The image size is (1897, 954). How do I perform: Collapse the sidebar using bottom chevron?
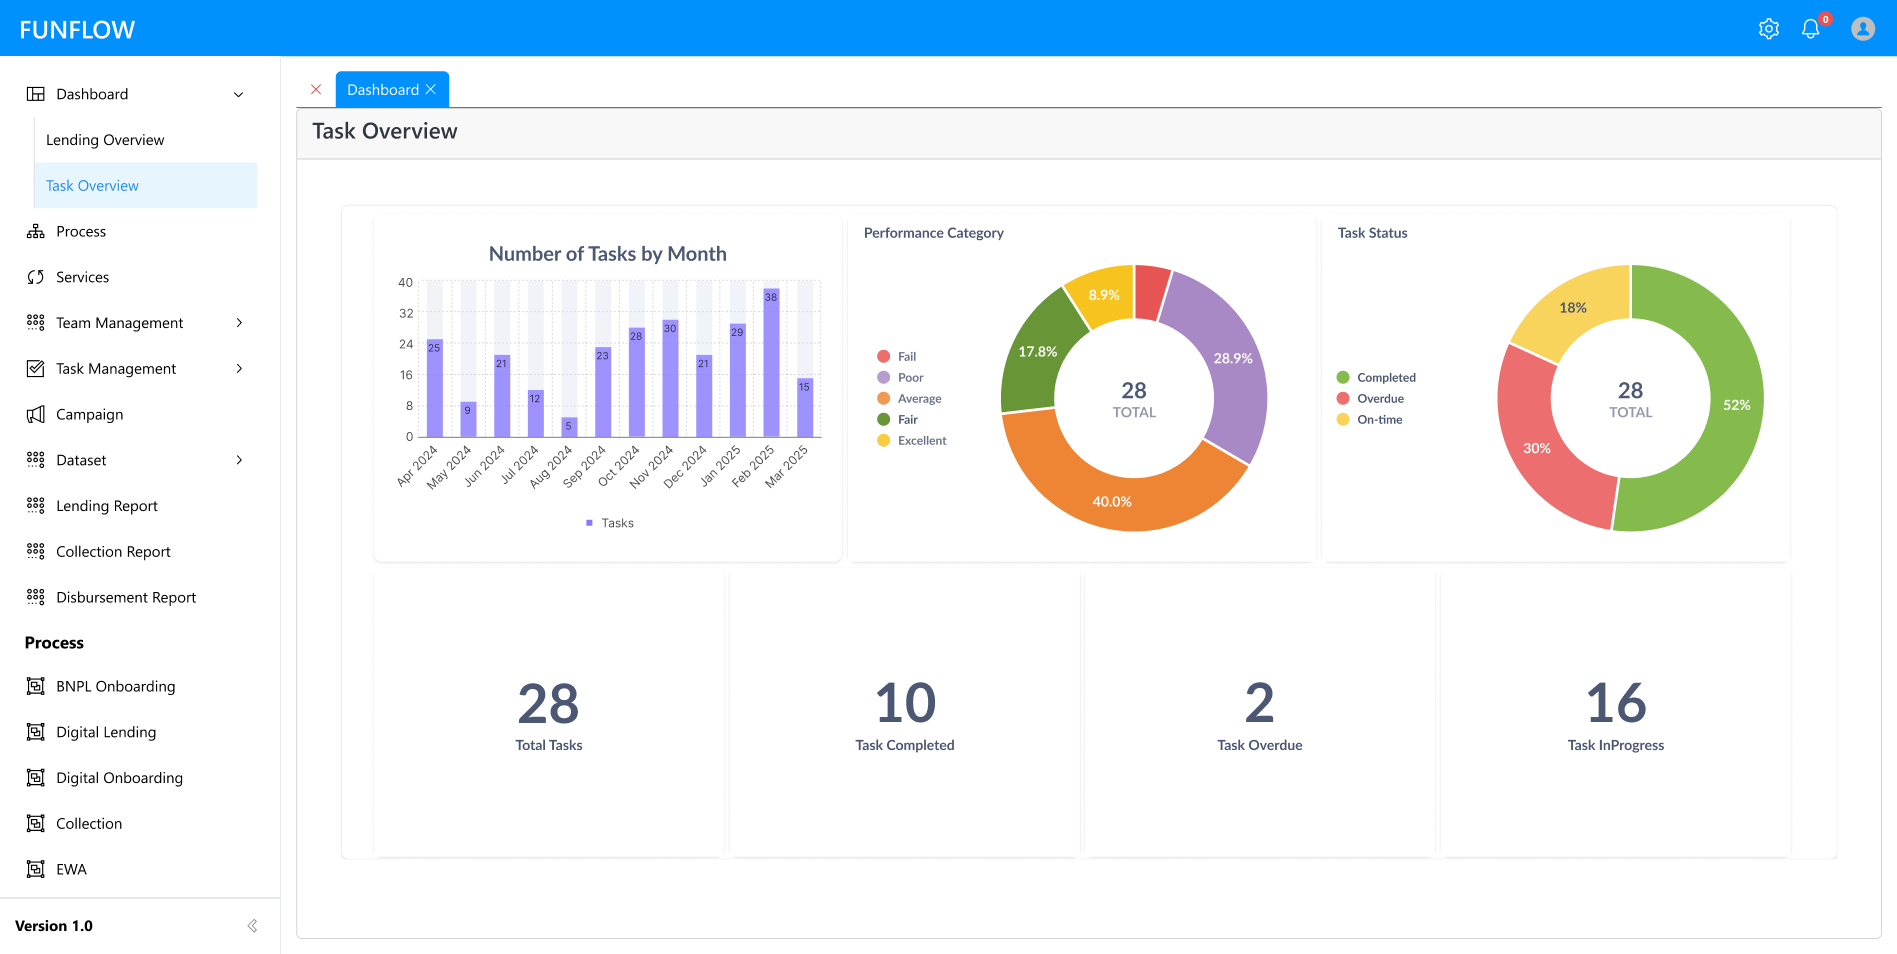252,926
